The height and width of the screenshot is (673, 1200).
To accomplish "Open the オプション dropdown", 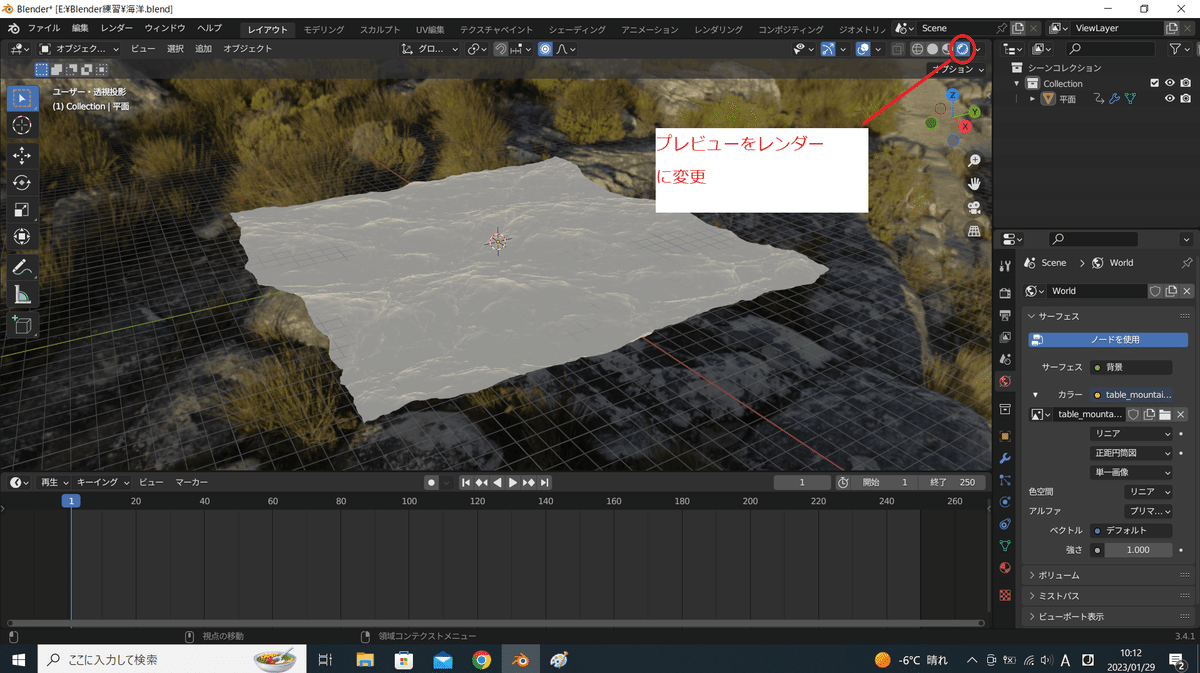I will pos(955,69).
